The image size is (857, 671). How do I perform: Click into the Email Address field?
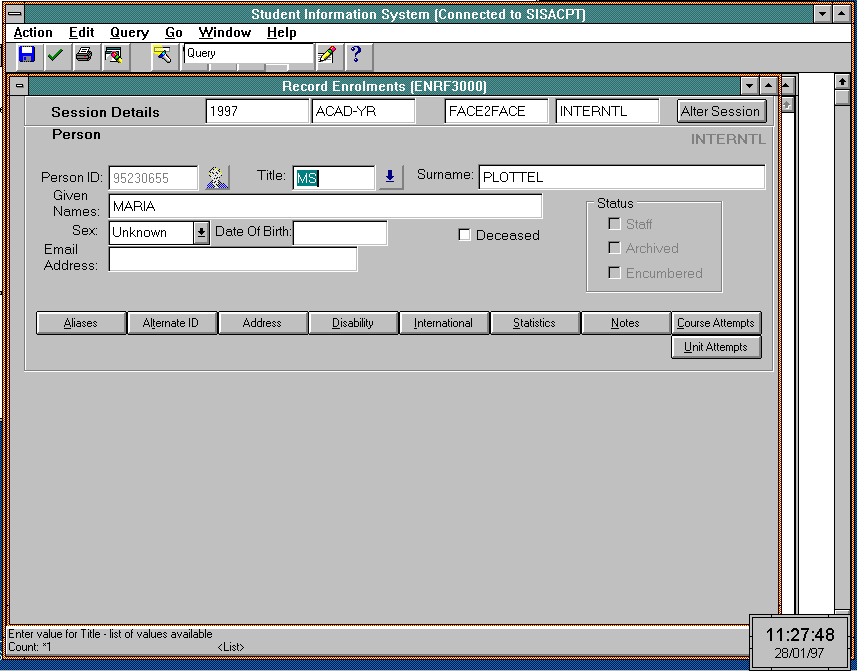coord(232,259)
